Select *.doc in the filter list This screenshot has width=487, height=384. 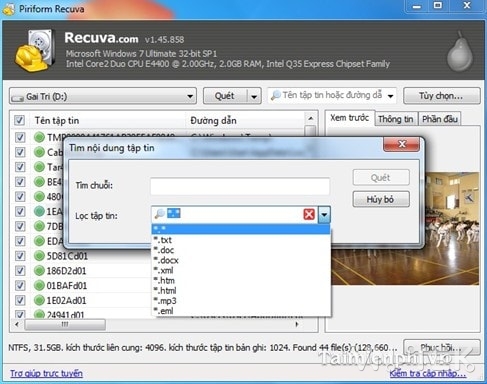241,250
